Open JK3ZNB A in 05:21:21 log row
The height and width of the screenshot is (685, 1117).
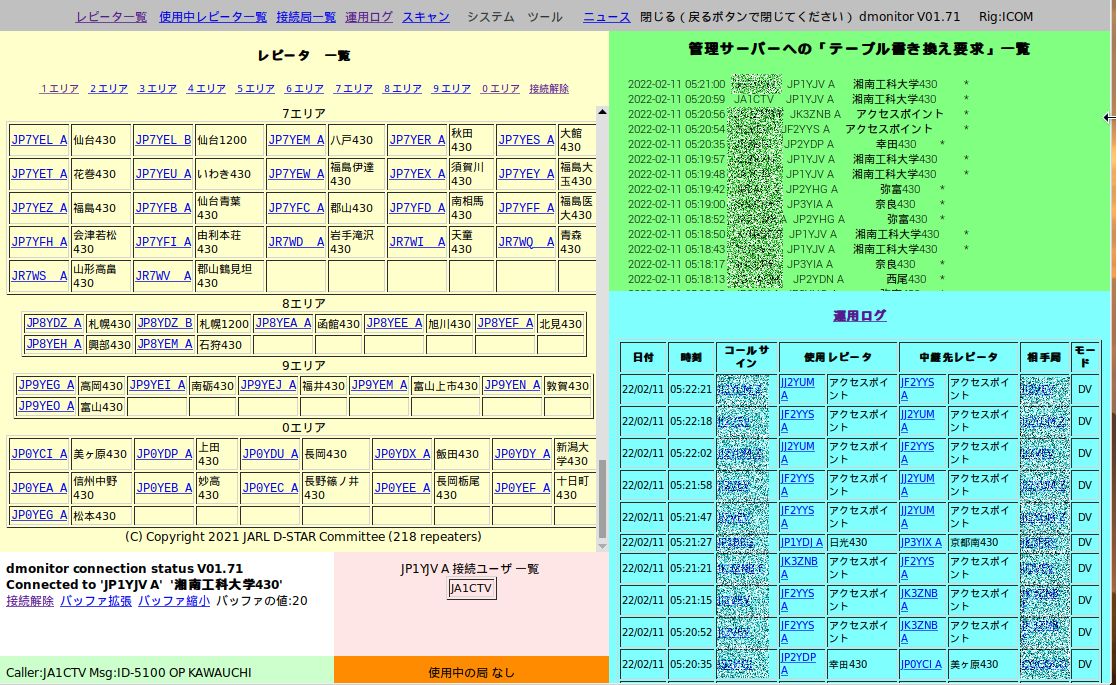[799, 568]
